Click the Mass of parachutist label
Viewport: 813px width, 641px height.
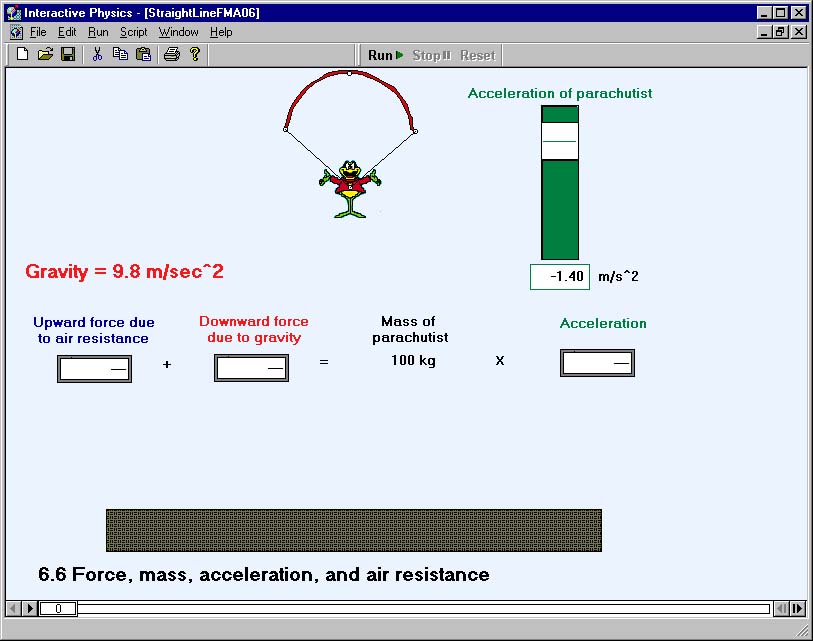(x=410, y=329)
